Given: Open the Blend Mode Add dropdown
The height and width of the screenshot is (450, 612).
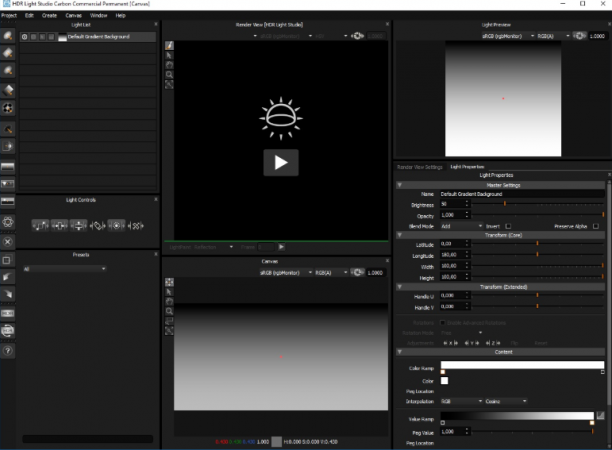Looking at the screenshot, I should tap(462, 226).
